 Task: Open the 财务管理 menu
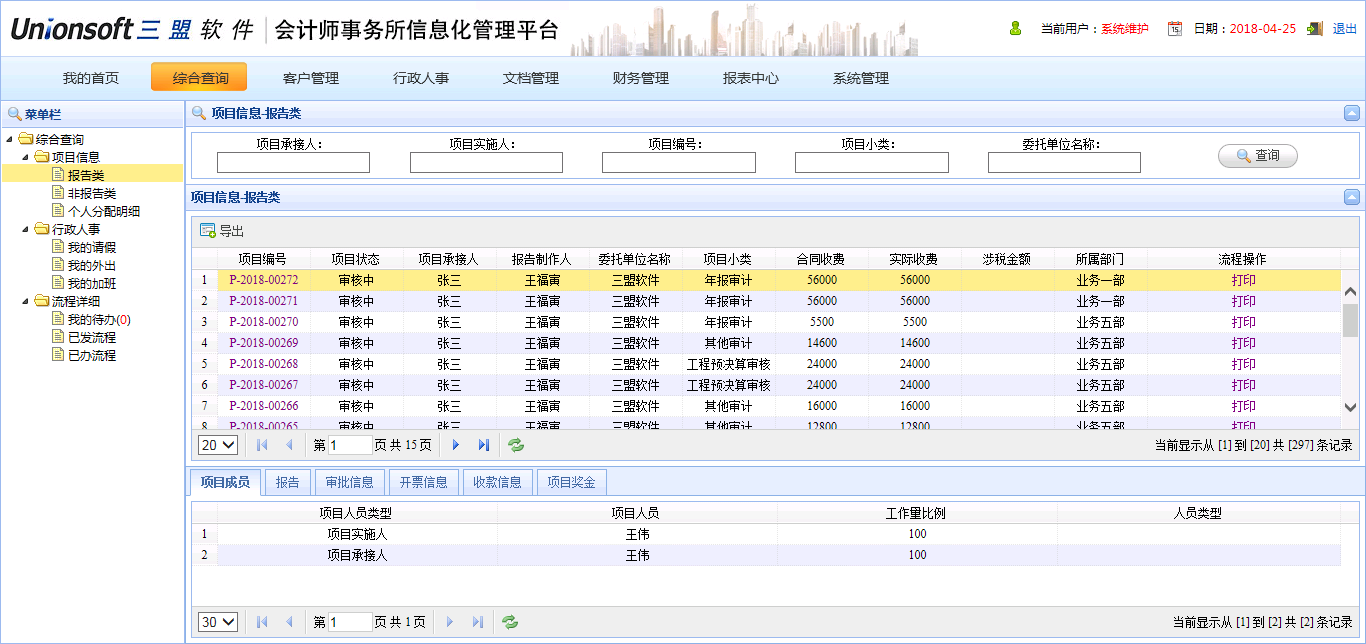click(x=641, y=78)
